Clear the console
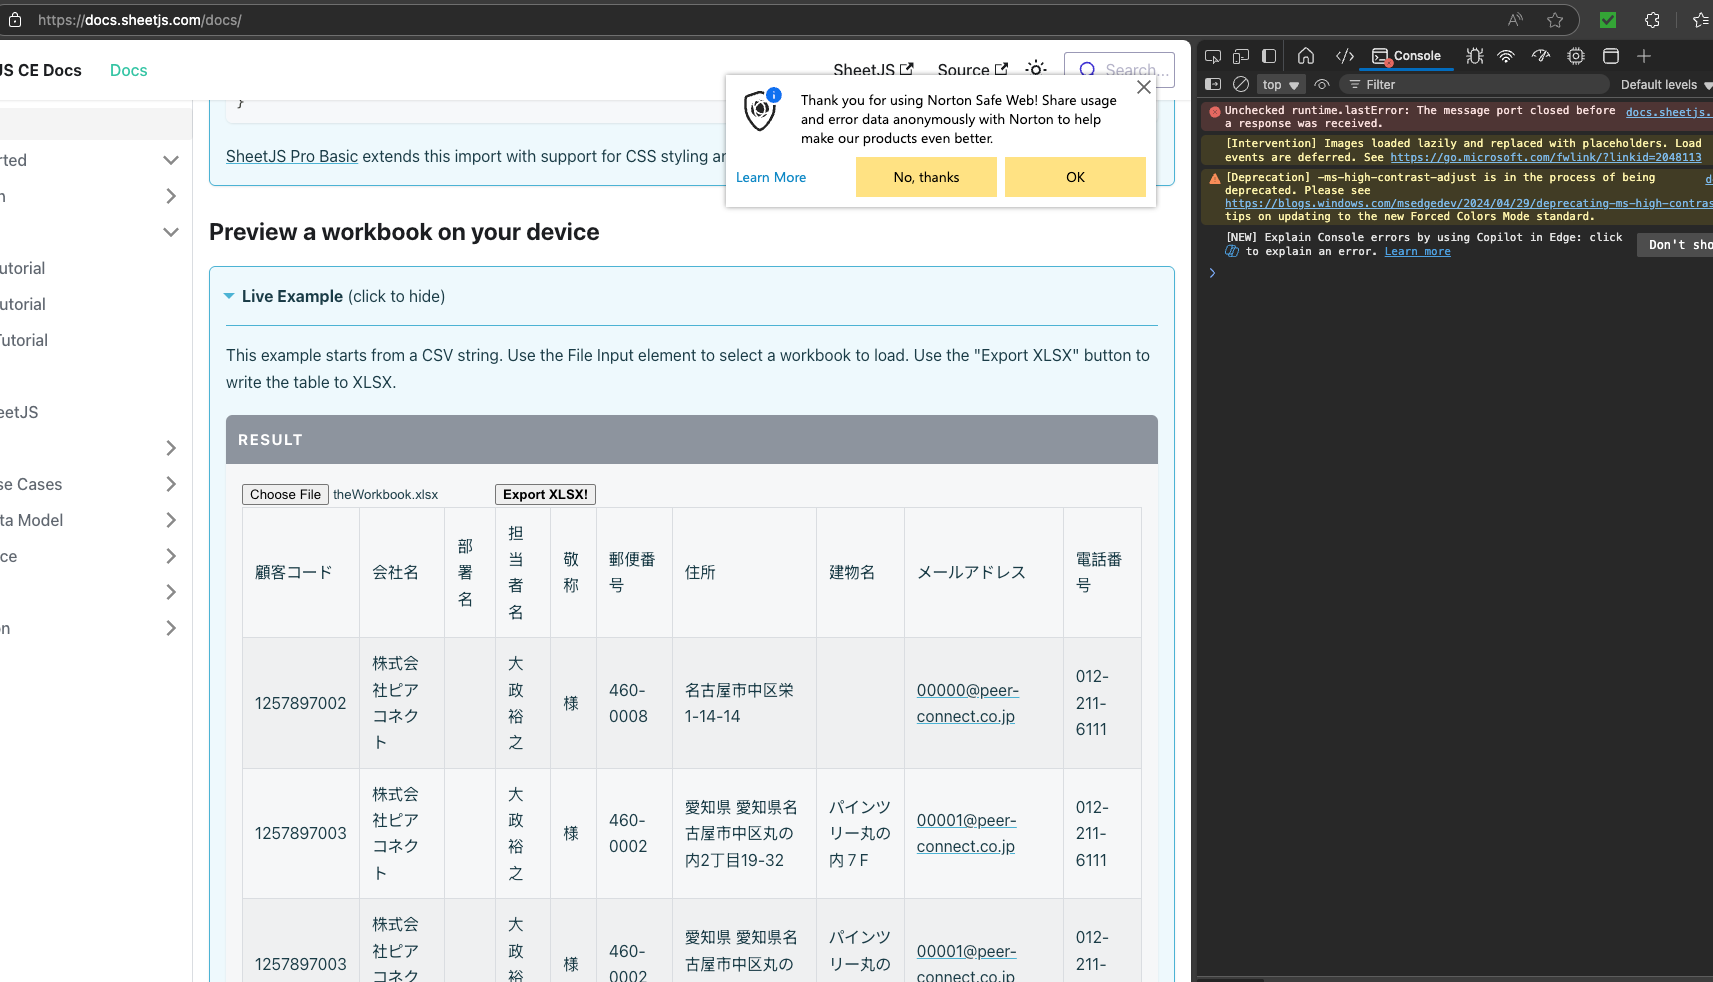The height and width of the screenshot is (982, 1713). coord(1241,85)
